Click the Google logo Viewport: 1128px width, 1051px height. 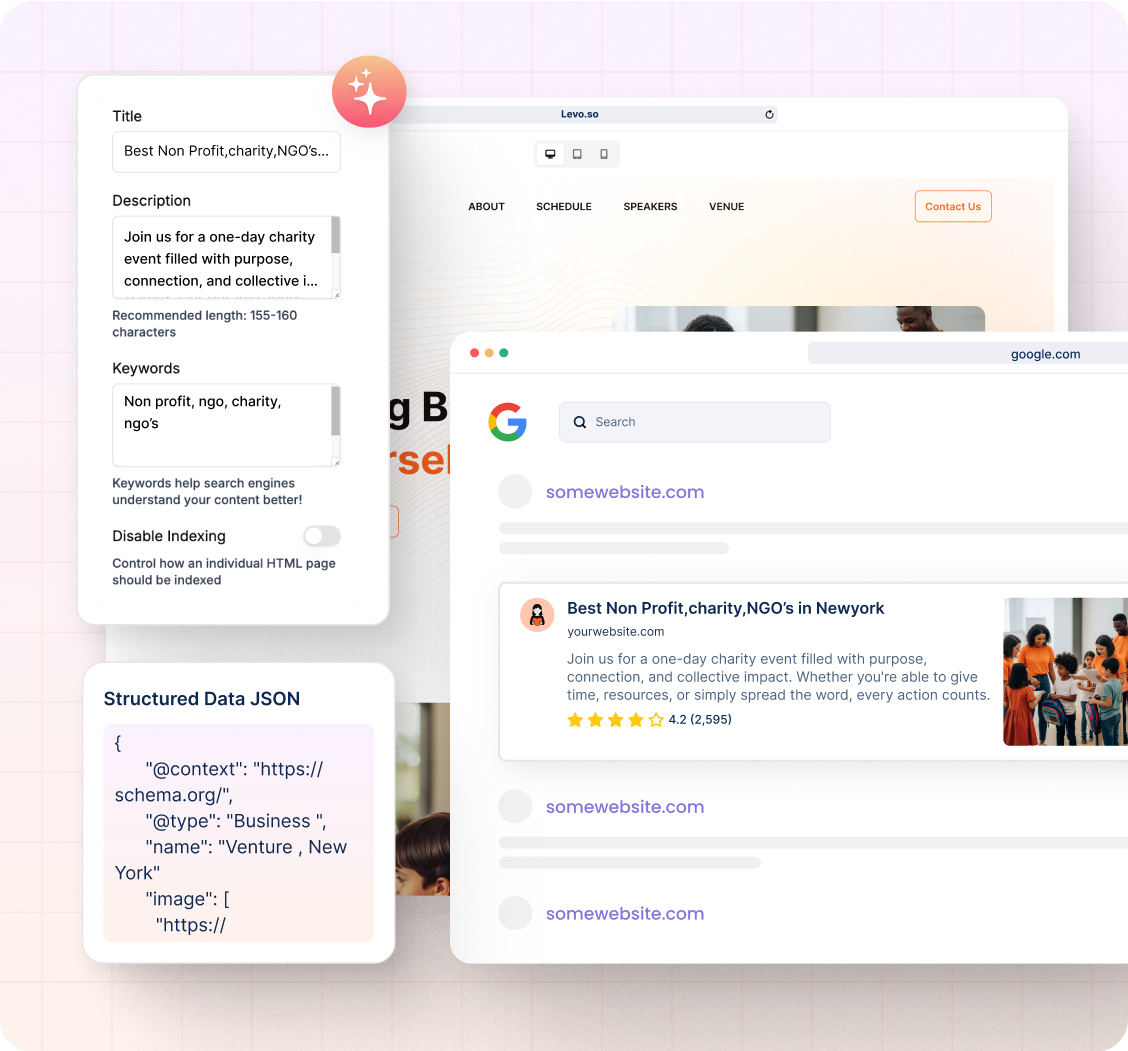(x=508, y=422)
